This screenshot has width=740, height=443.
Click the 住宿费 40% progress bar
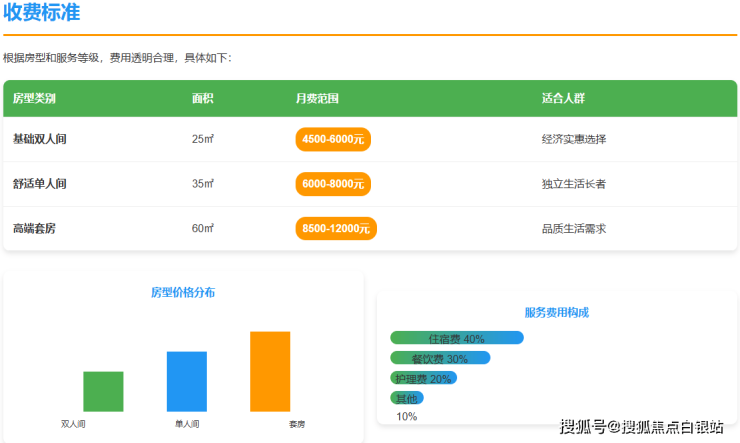pyautogui.click(x=456, y=338)
